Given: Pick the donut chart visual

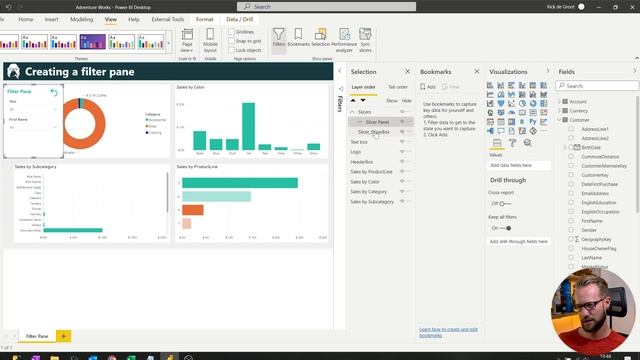Looking at the screenshot, I should click(533, 103).
